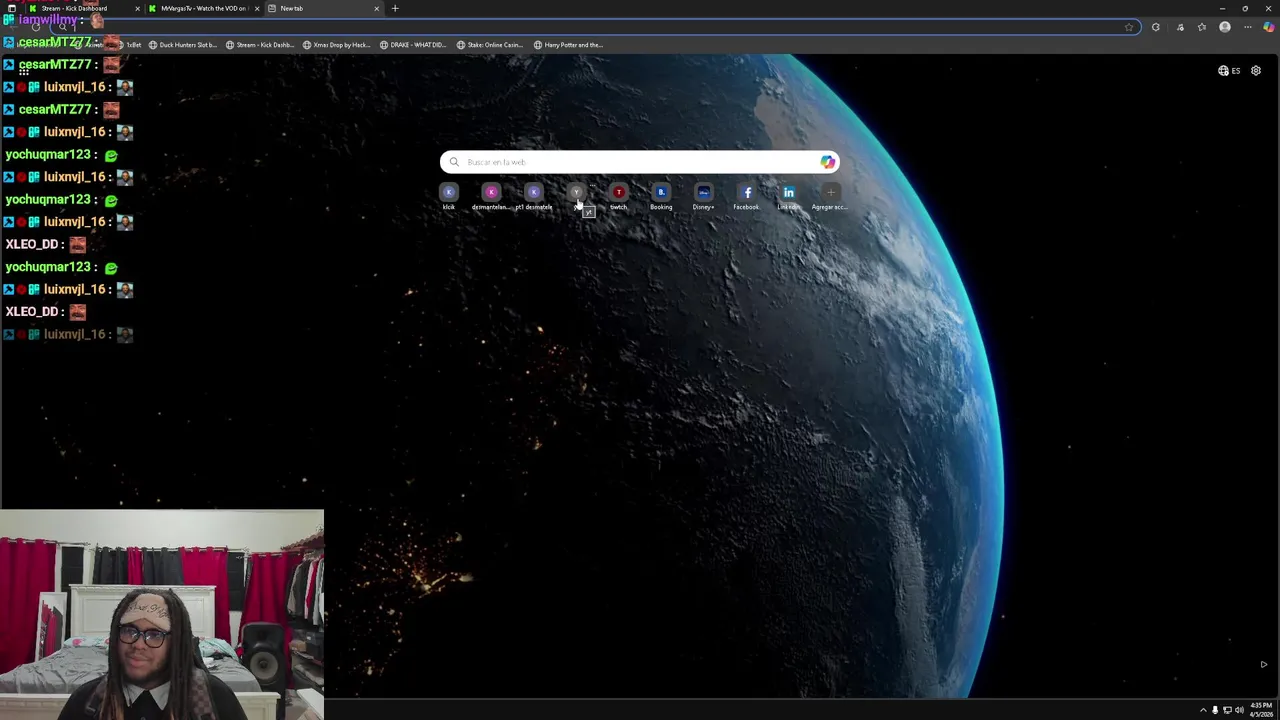Open the 4:35 PM clock
This screenshot has width=1280, height=720.
(1261, 708)
